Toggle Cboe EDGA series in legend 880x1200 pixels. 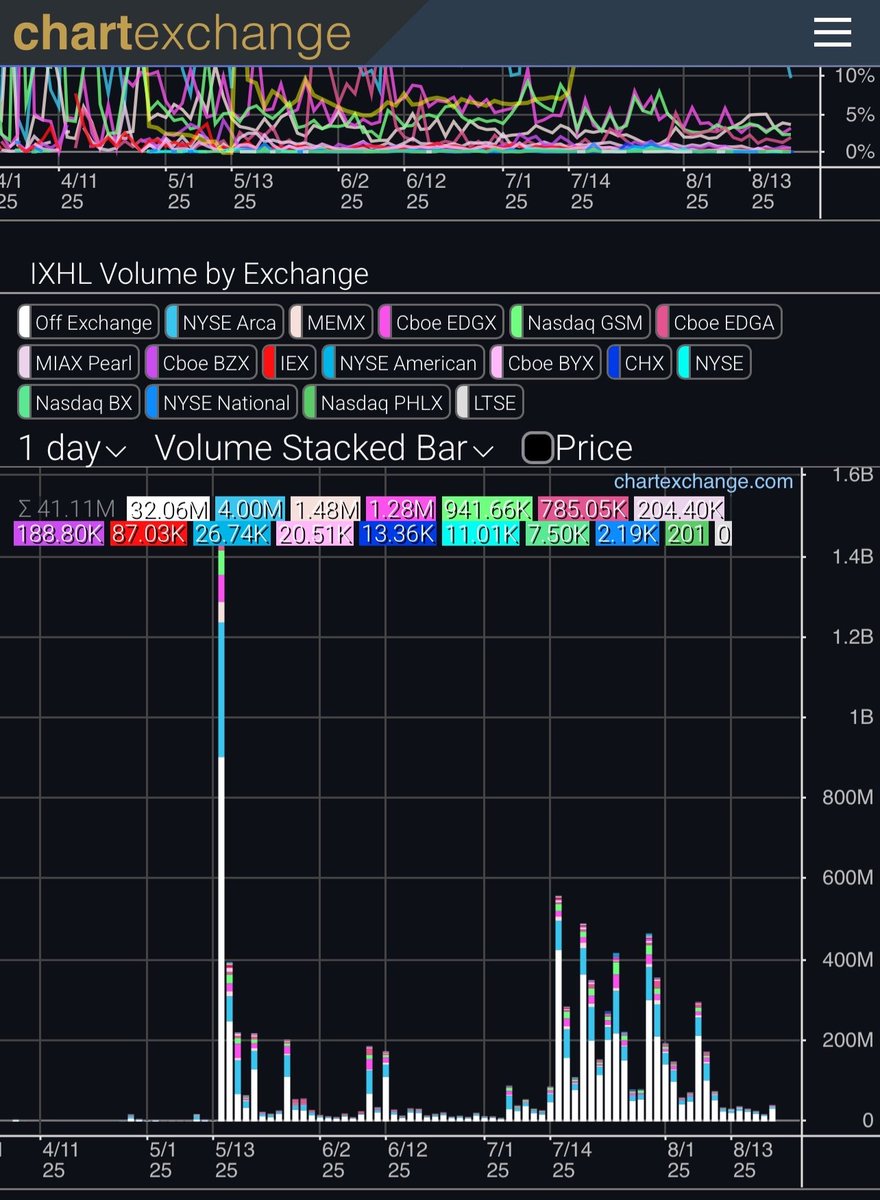(x=719, y=322)
